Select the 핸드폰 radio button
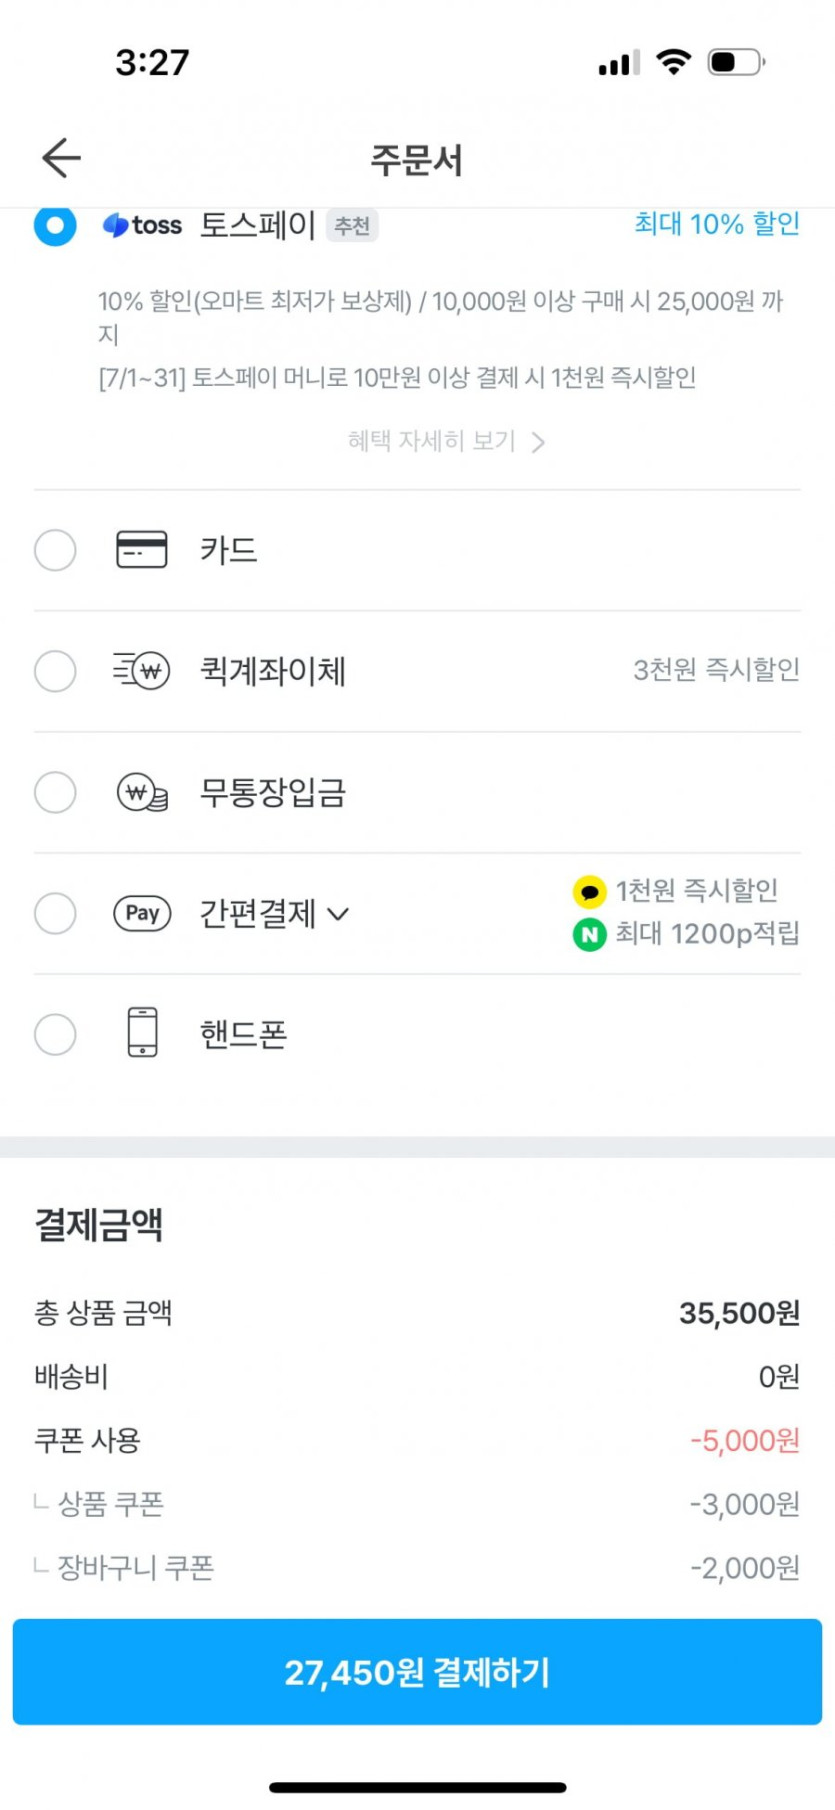Viewport: 835px width, 1810px height. click(55, 1034)
